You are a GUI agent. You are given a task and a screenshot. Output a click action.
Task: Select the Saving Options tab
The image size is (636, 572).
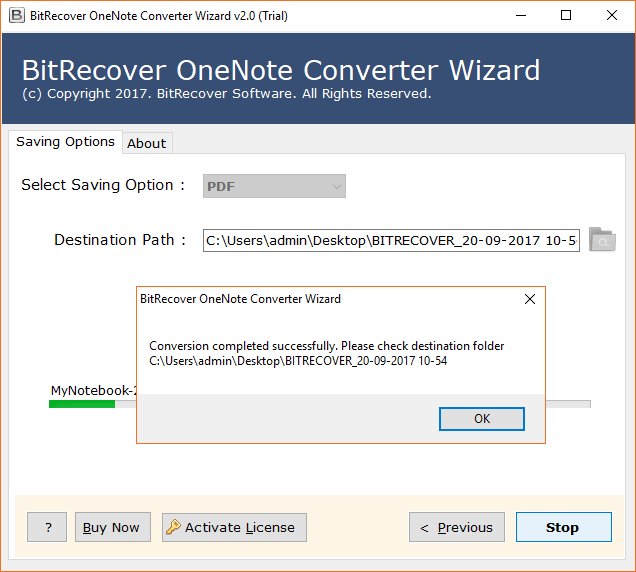pos(65,142)
